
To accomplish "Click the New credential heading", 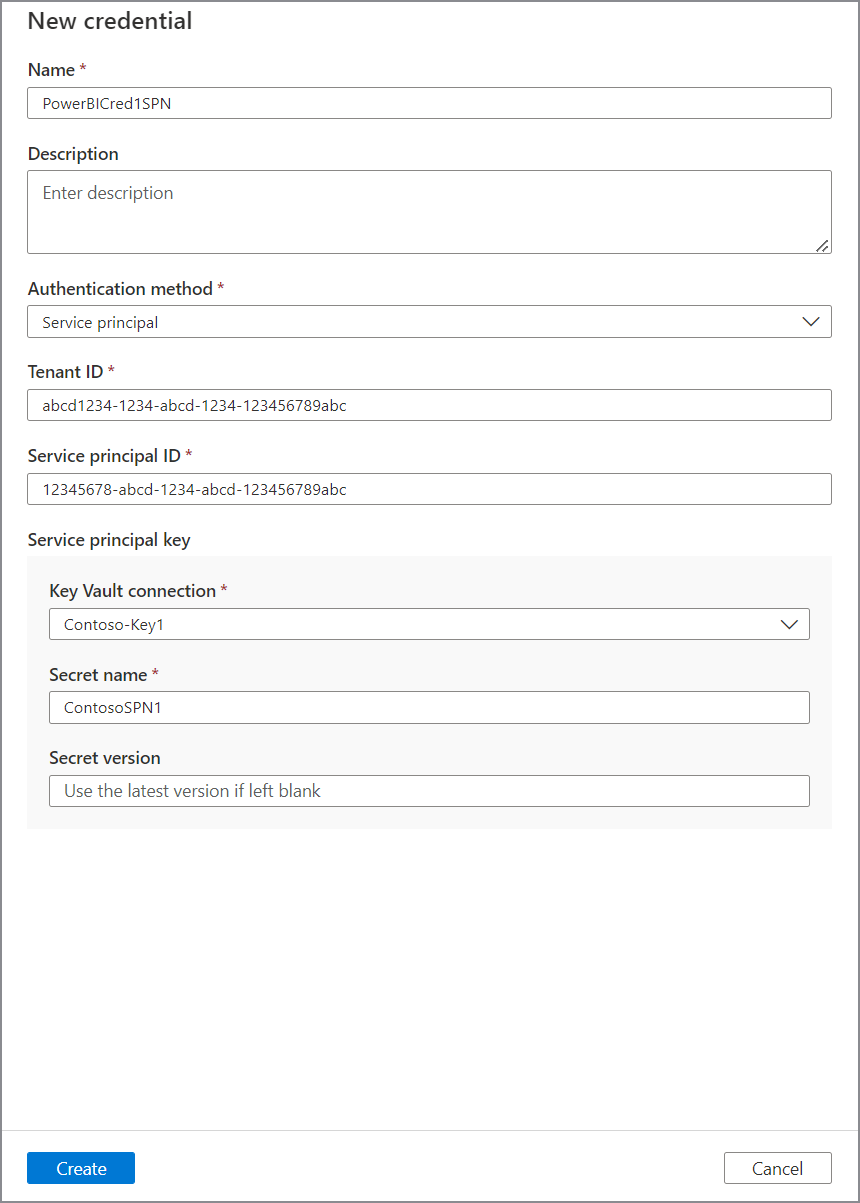I will (x=110, y=21).
